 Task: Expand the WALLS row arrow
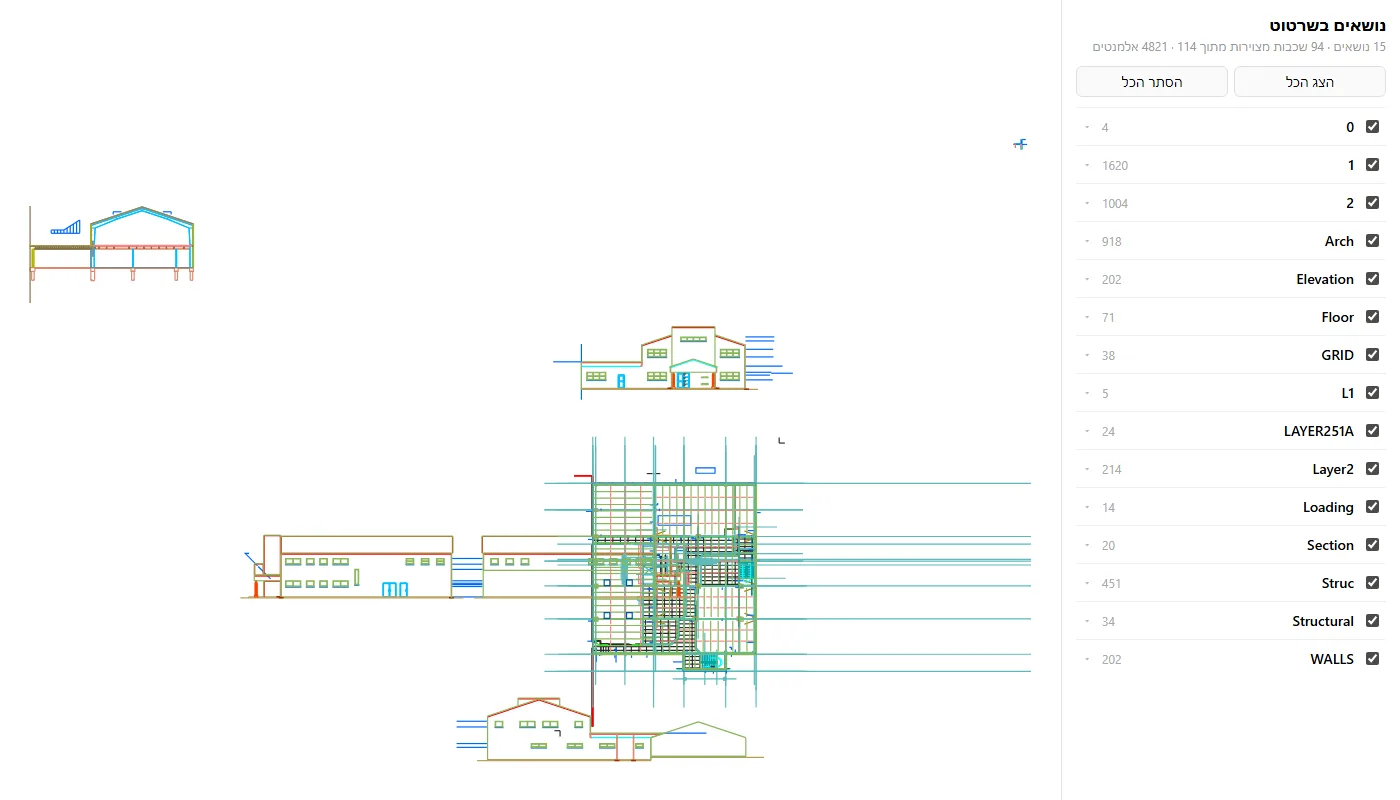1087,659
